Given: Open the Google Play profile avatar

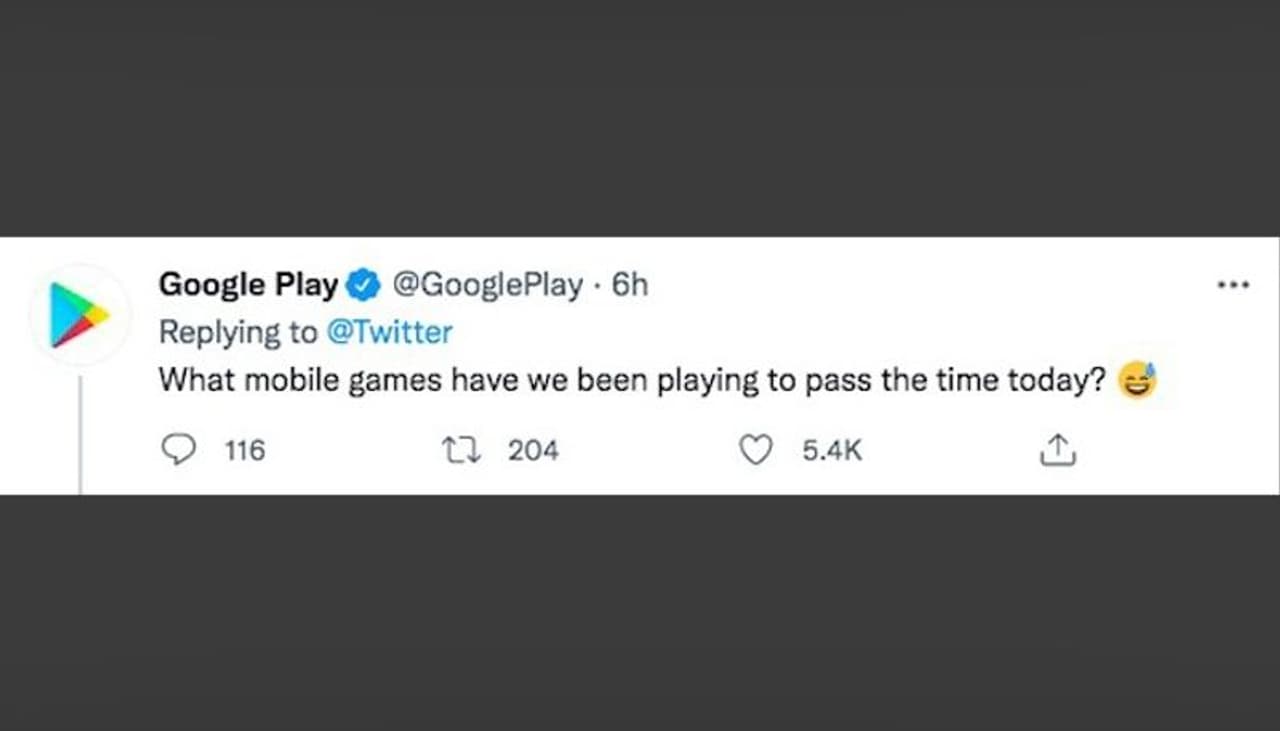Looking at the screenshot, I should pos(80,314).
